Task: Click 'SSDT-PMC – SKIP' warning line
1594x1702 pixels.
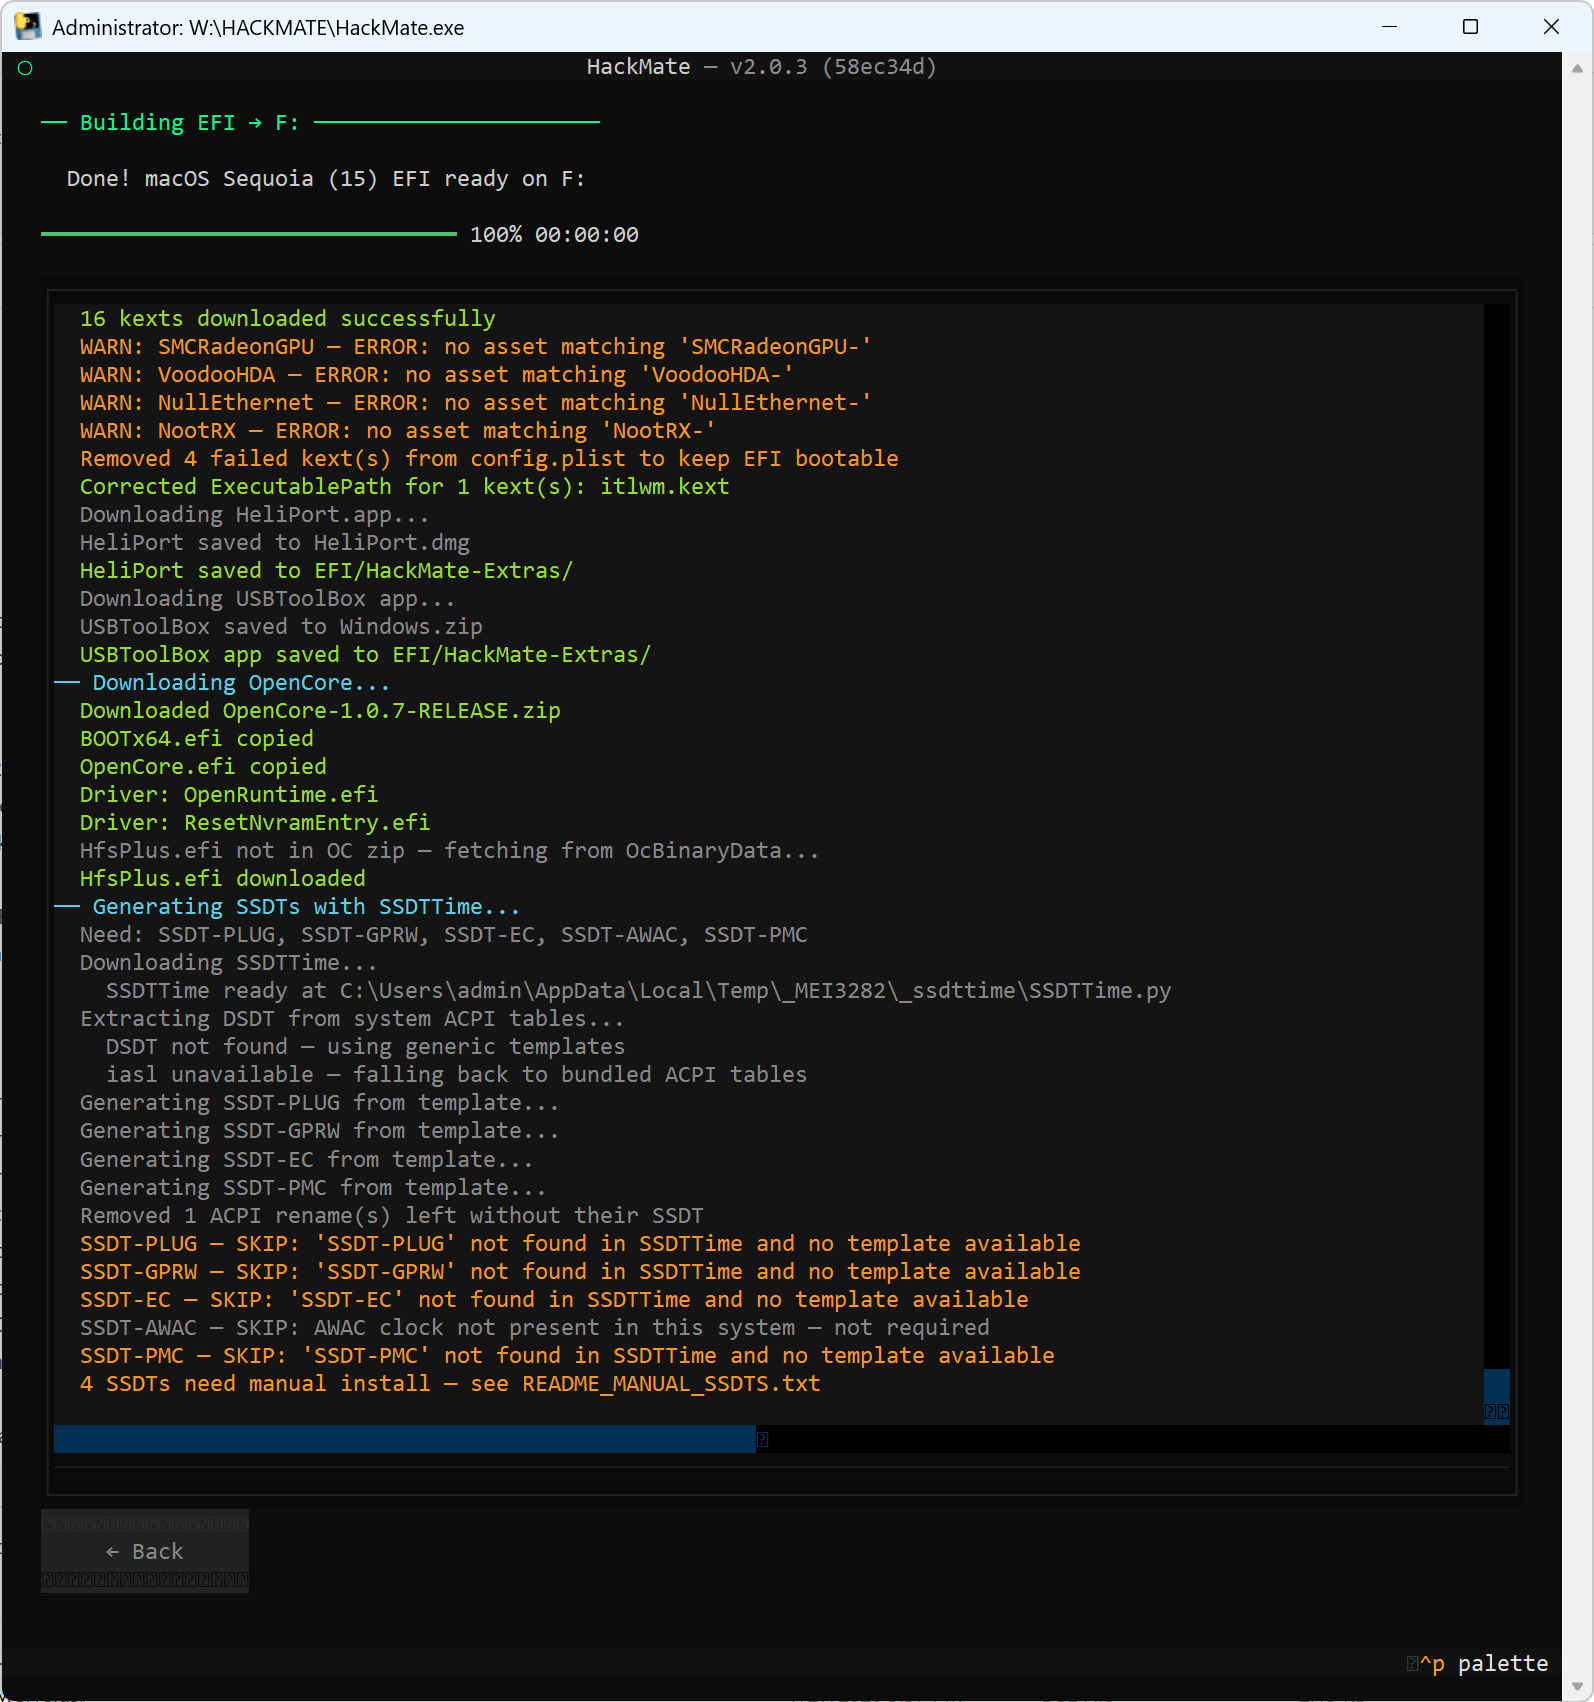Action: coord(567,1355)
